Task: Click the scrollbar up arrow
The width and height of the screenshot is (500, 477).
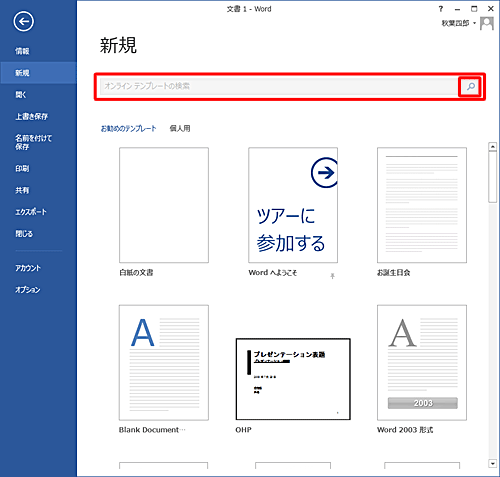Action: point(492,146)
